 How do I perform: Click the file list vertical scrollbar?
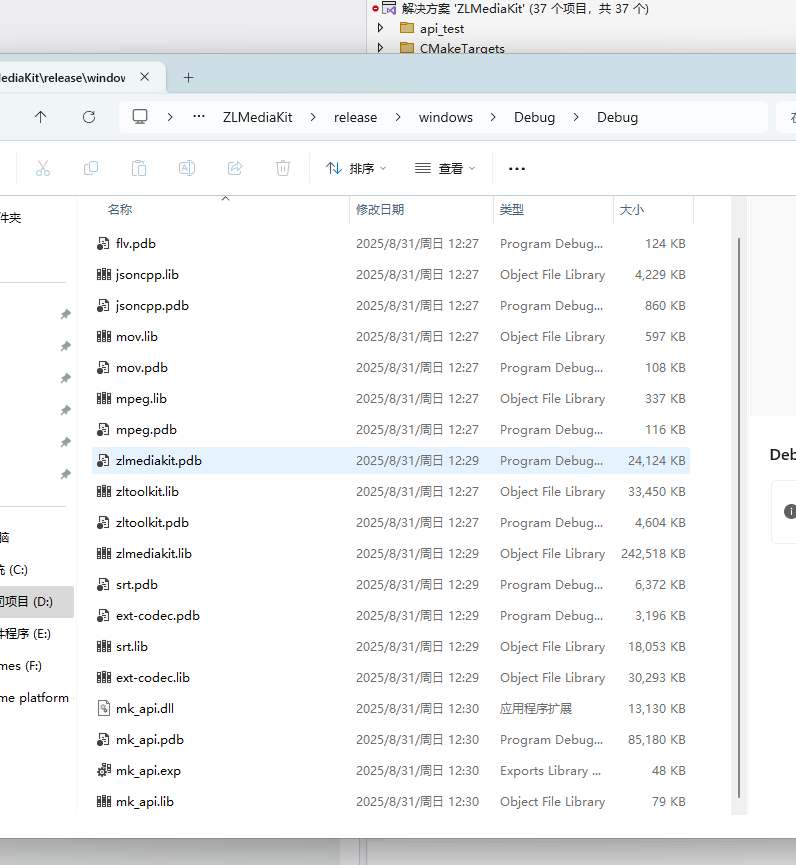coord(739,517)
